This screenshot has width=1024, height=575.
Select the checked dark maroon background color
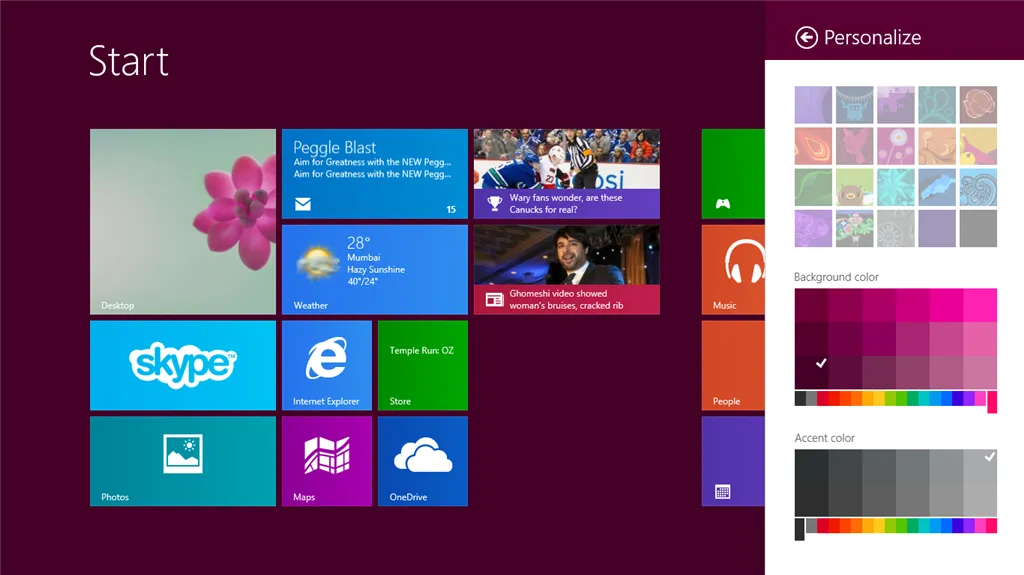811,372
